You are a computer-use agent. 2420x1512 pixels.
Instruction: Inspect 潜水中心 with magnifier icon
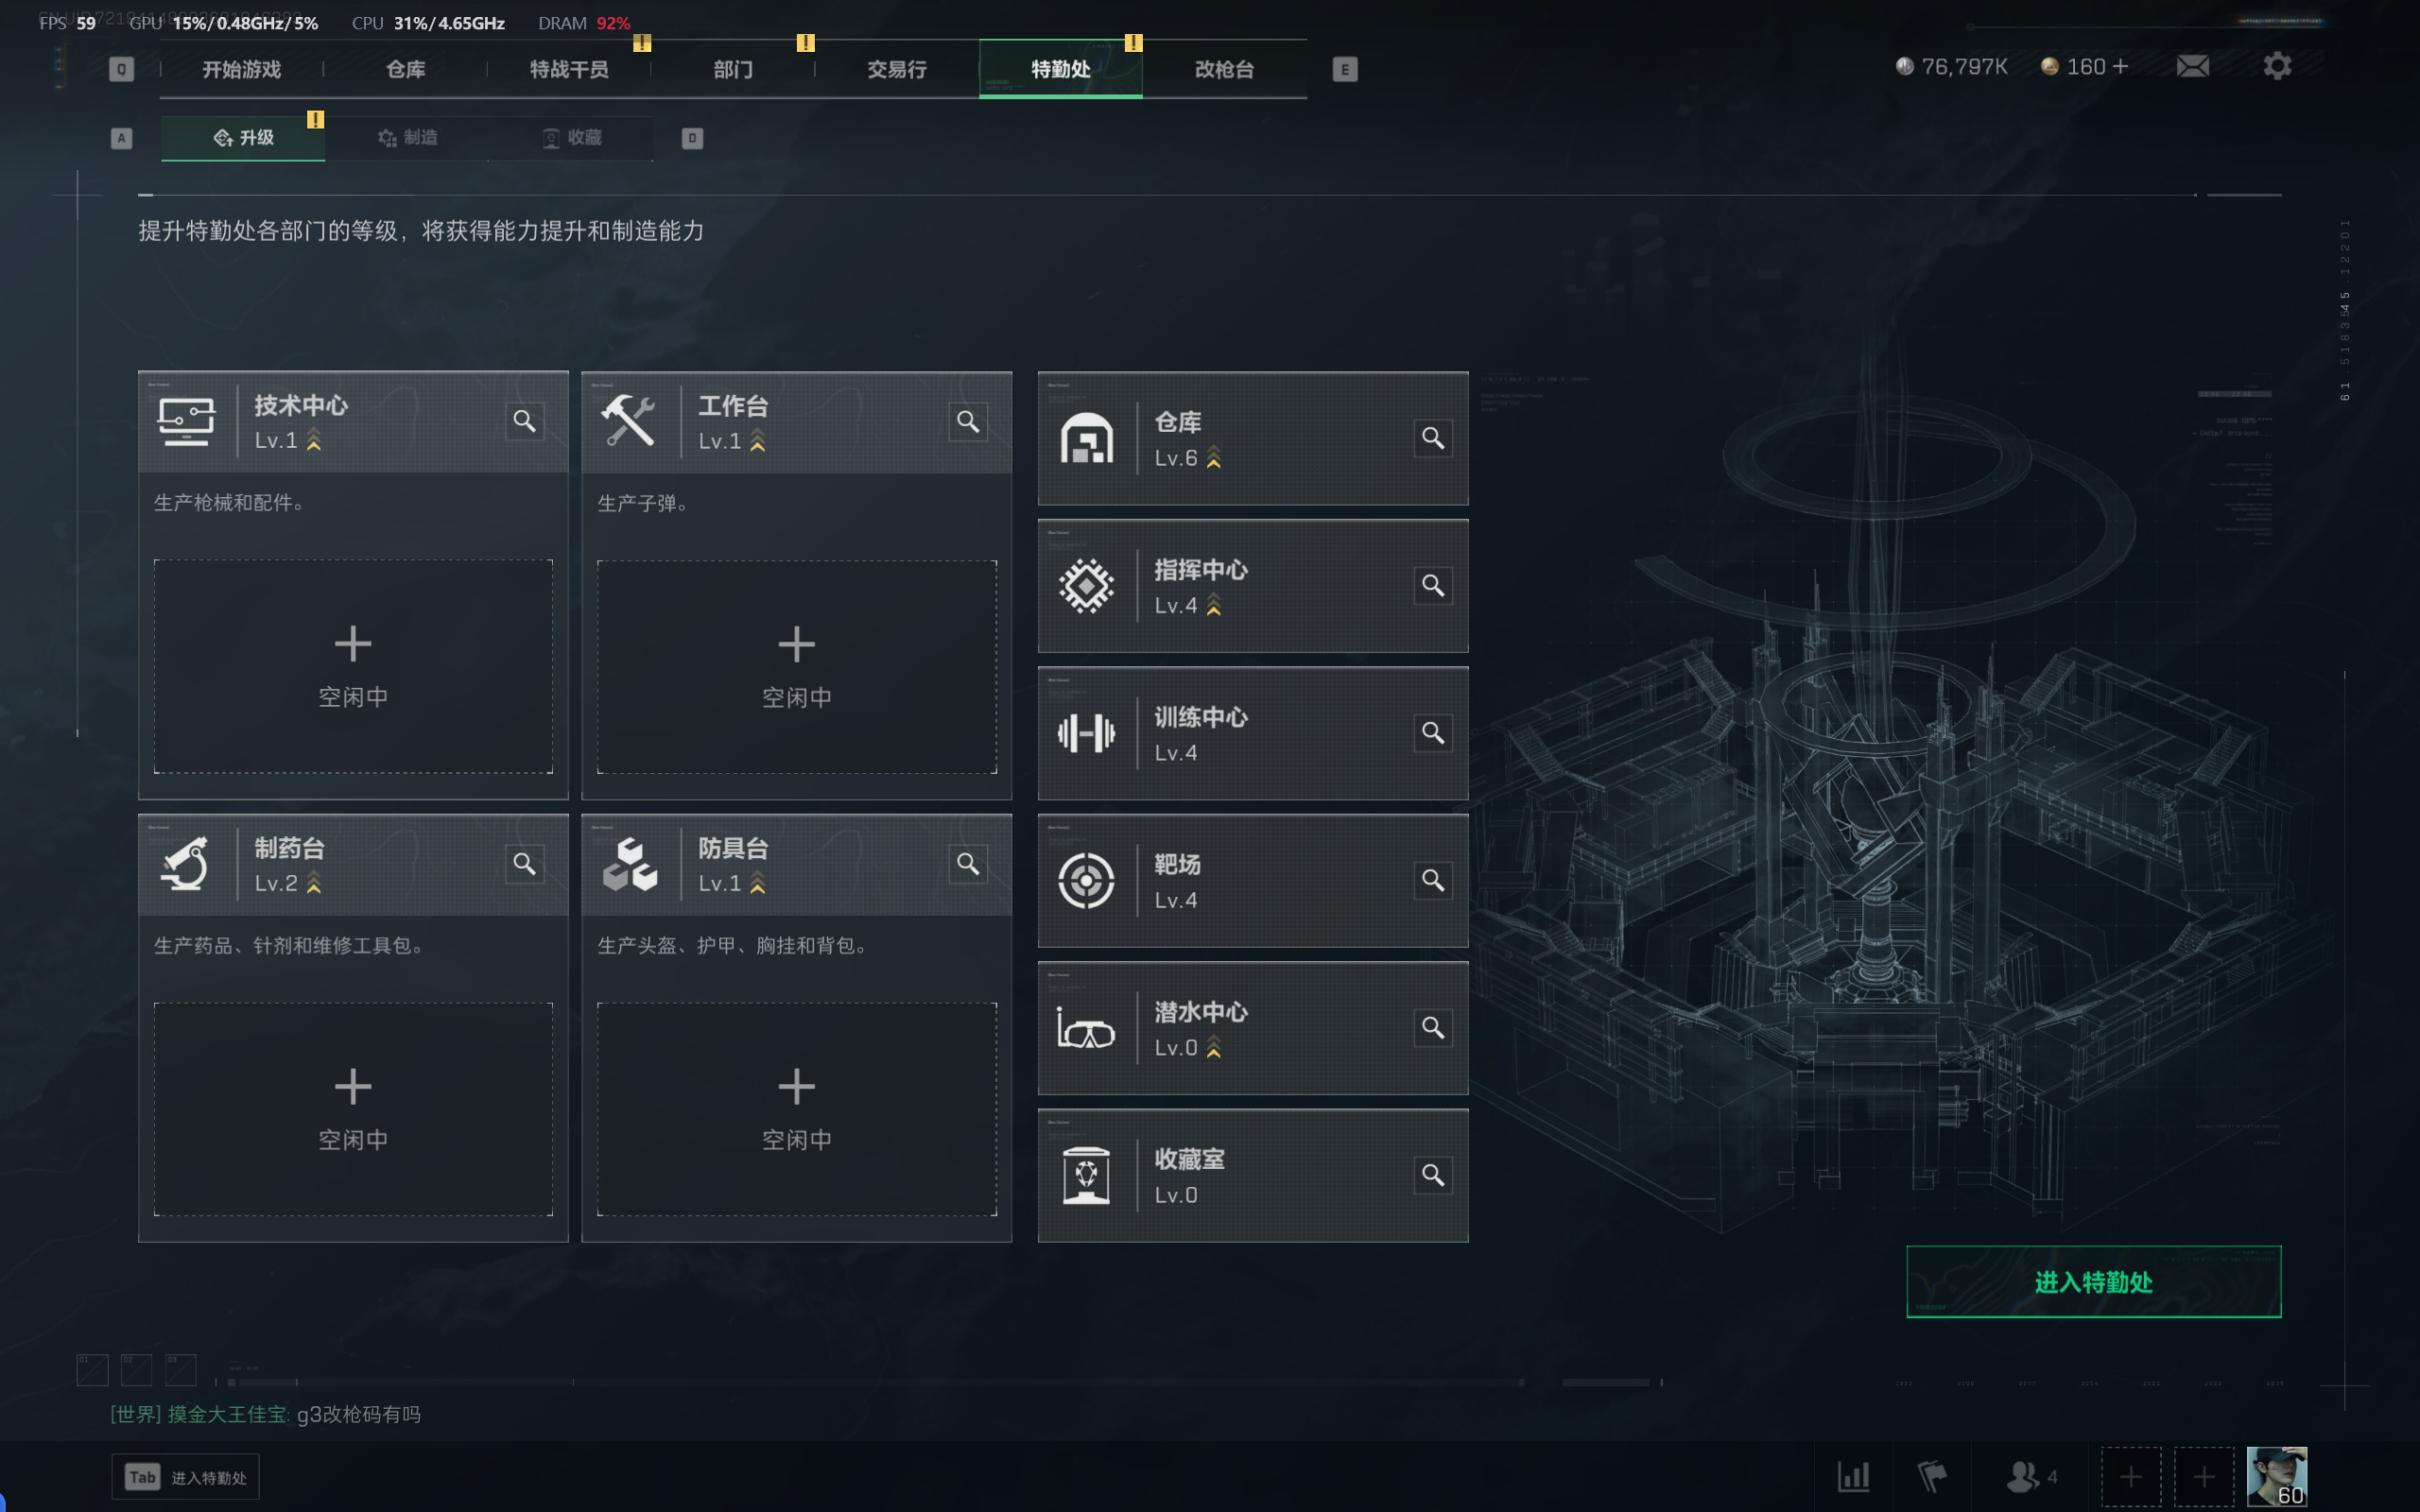1433,1028
